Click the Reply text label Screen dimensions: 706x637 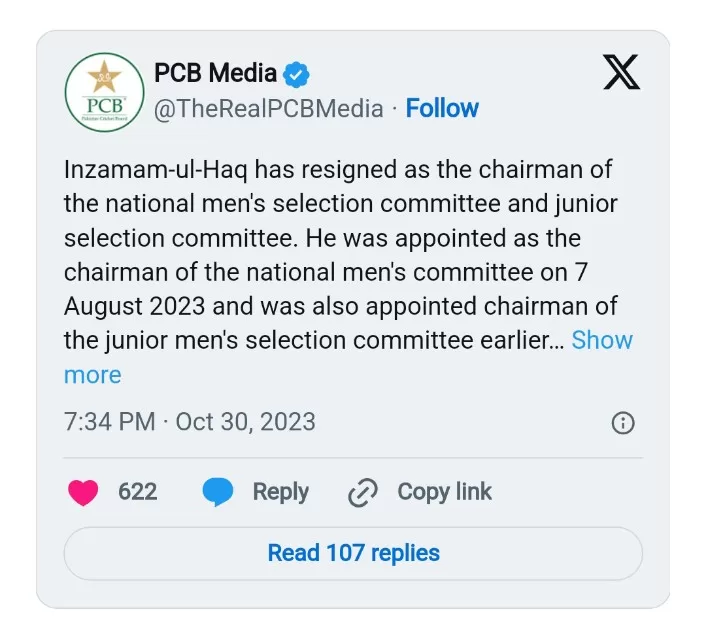click(280, 492)
